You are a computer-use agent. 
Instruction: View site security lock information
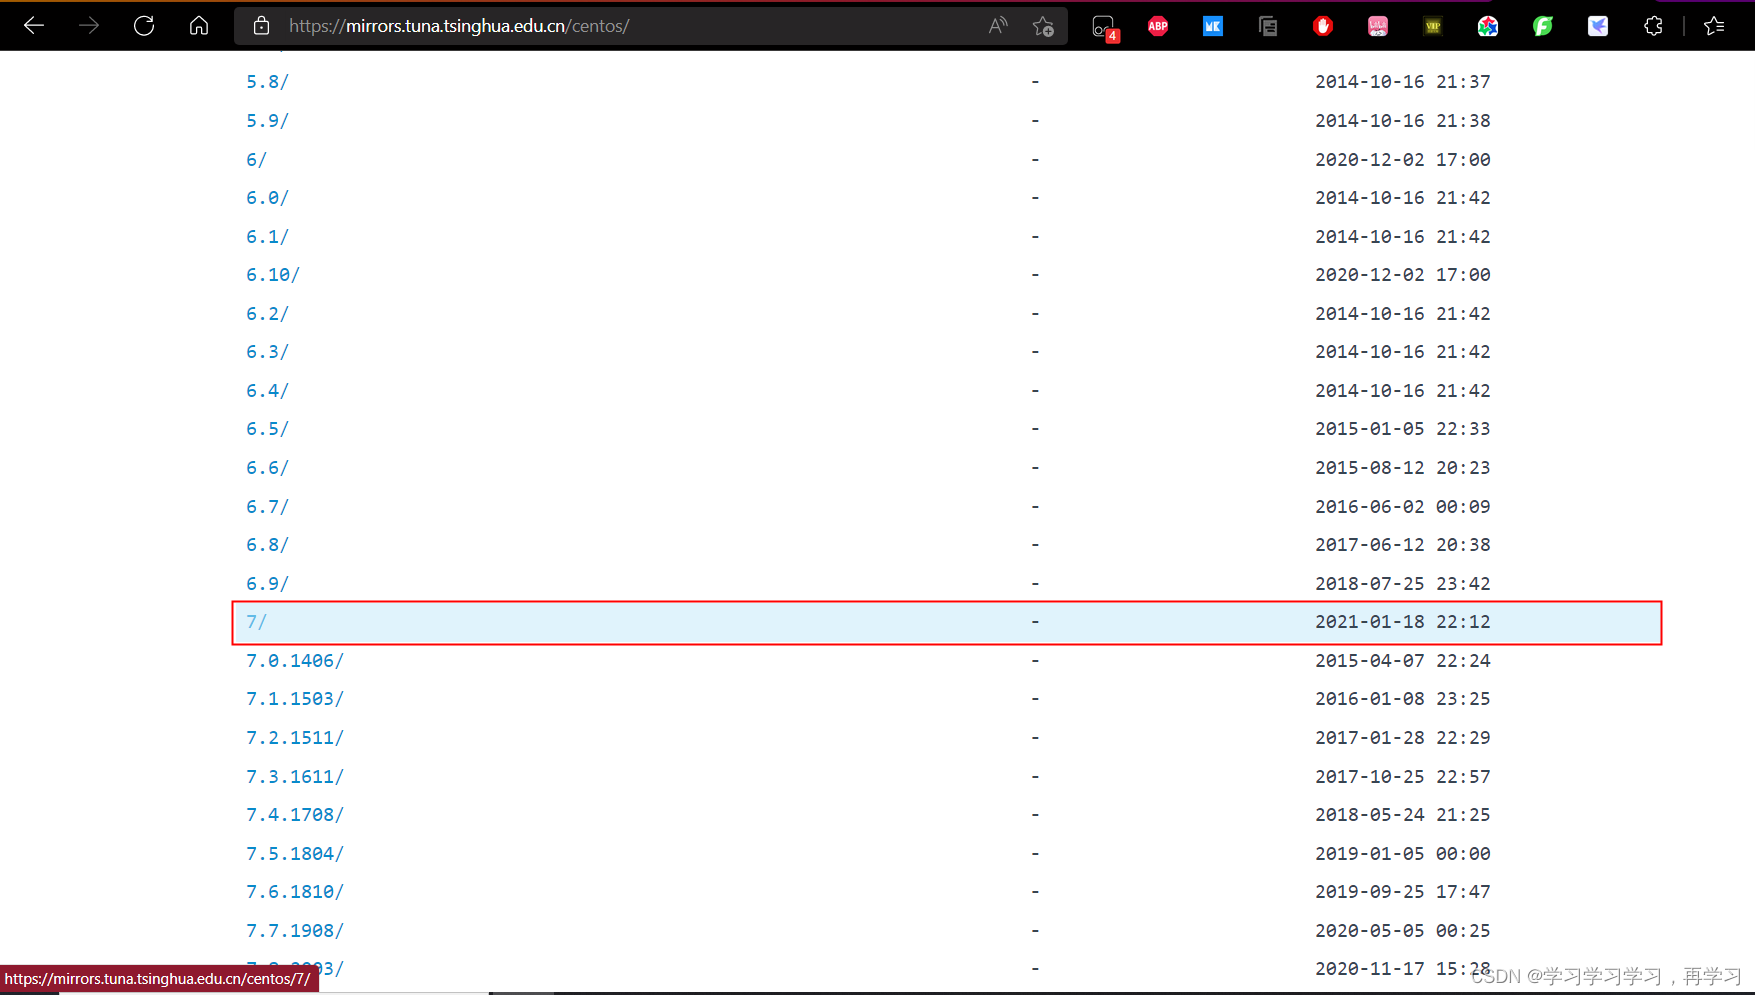tap(261, 26)
